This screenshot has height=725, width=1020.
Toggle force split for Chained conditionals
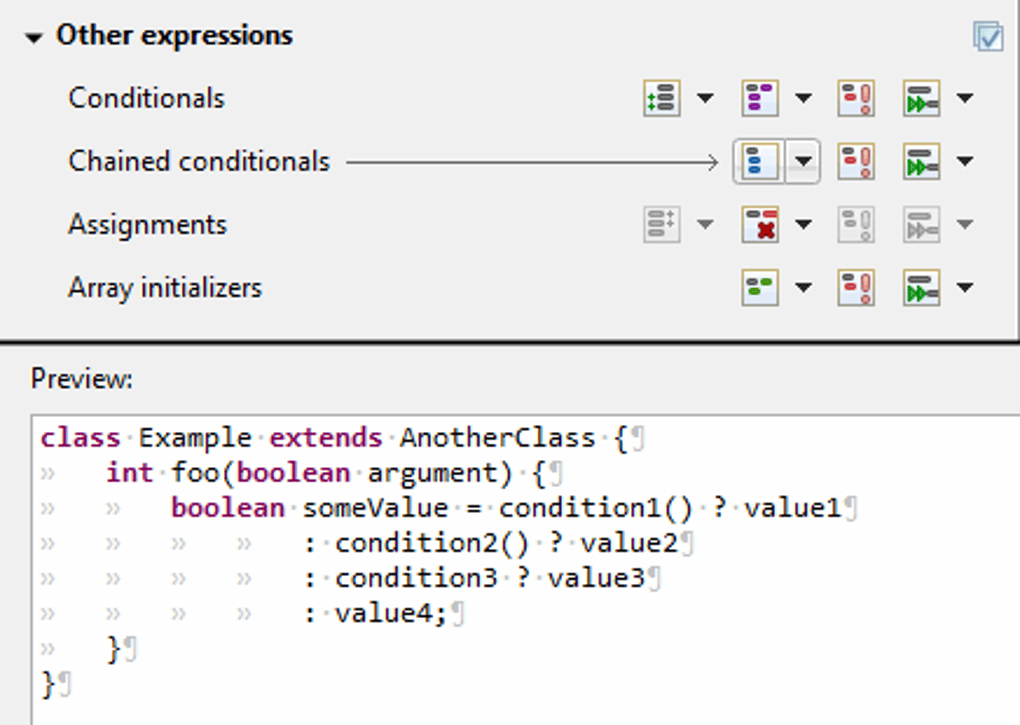pyautogui.click(x=856, y=161)
